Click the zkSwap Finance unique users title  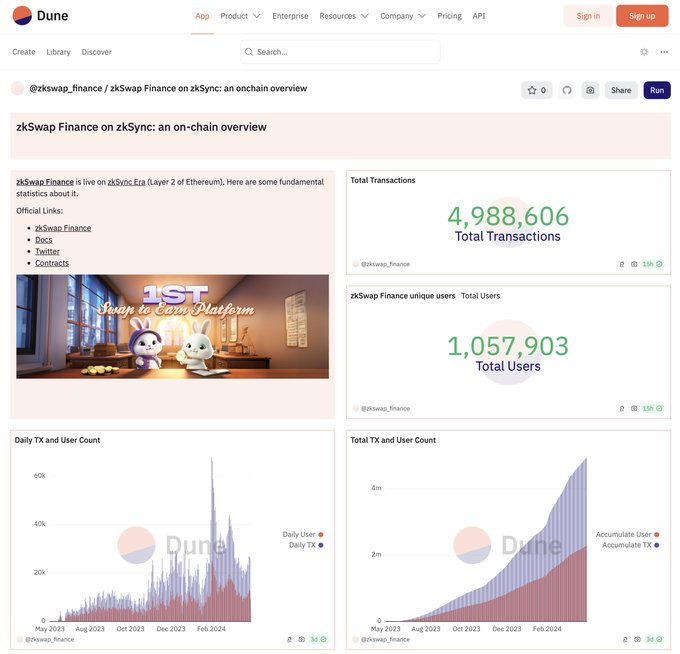pyautogui.click(x=402, y=296)
